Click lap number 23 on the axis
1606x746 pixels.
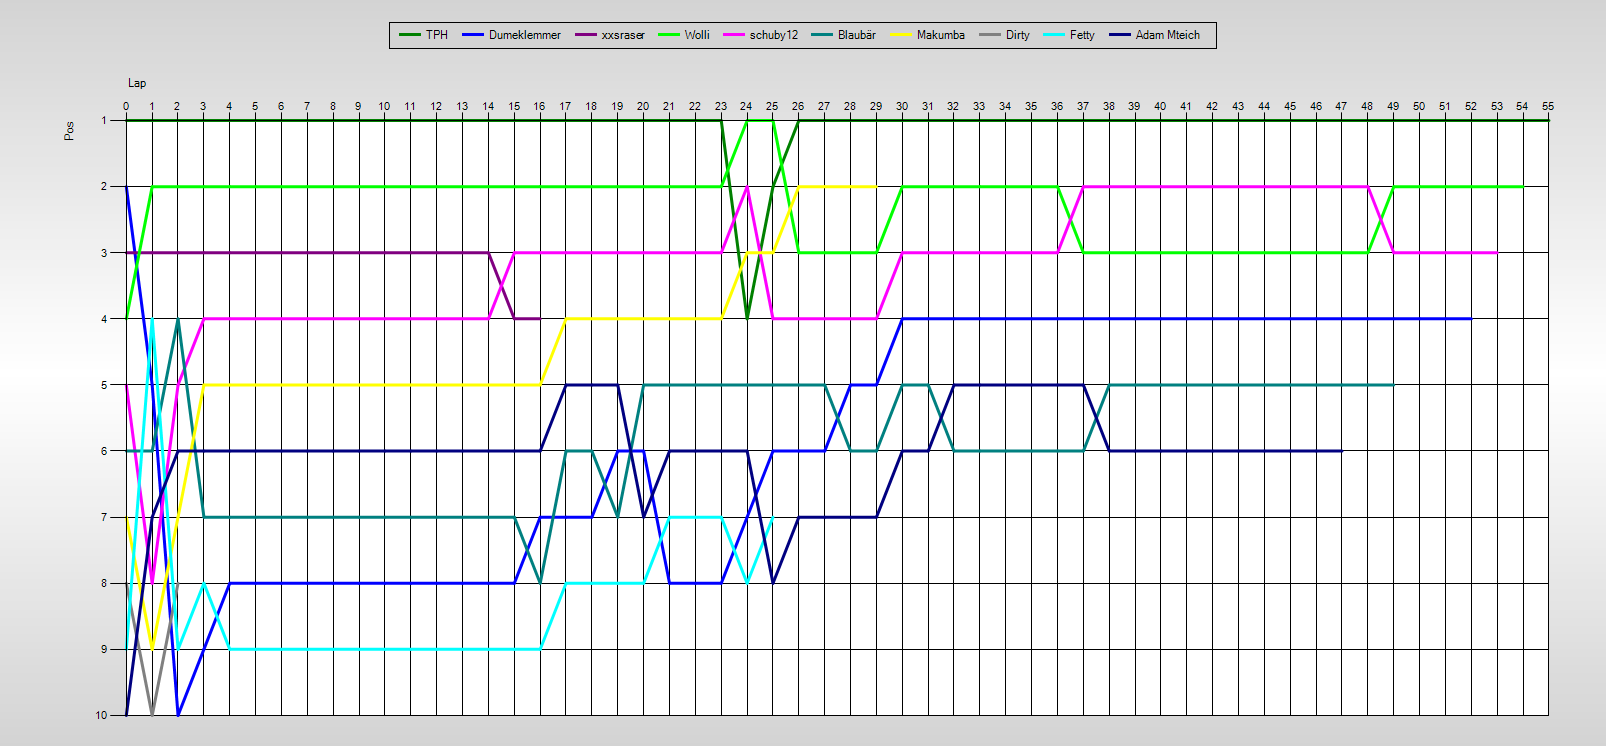(721, 106)
